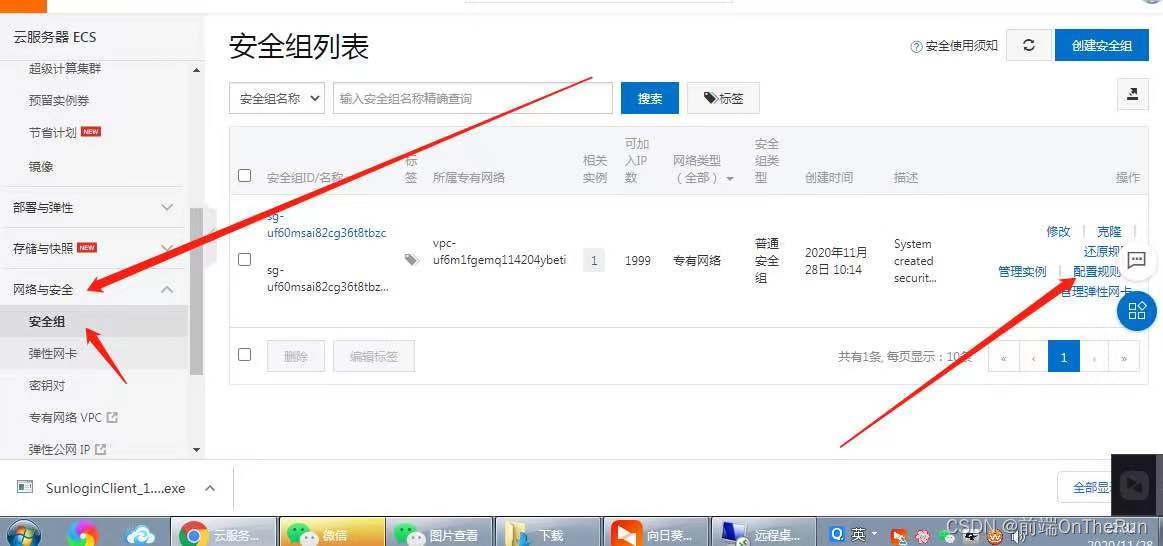
Task: Click the sidebar vertical scrollbar thumb
Action: point(197,291)
